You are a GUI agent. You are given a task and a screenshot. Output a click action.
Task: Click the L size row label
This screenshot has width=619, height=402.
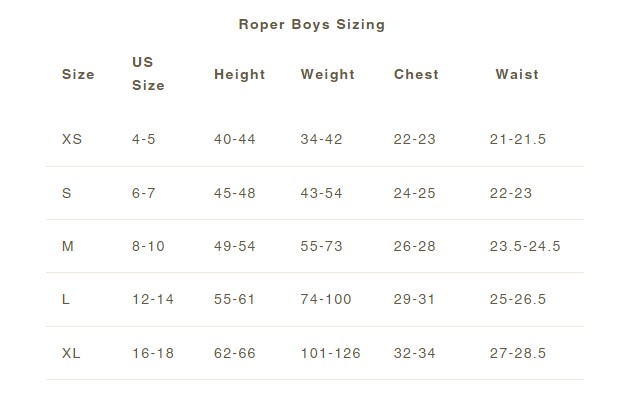[x=66, y=299]
